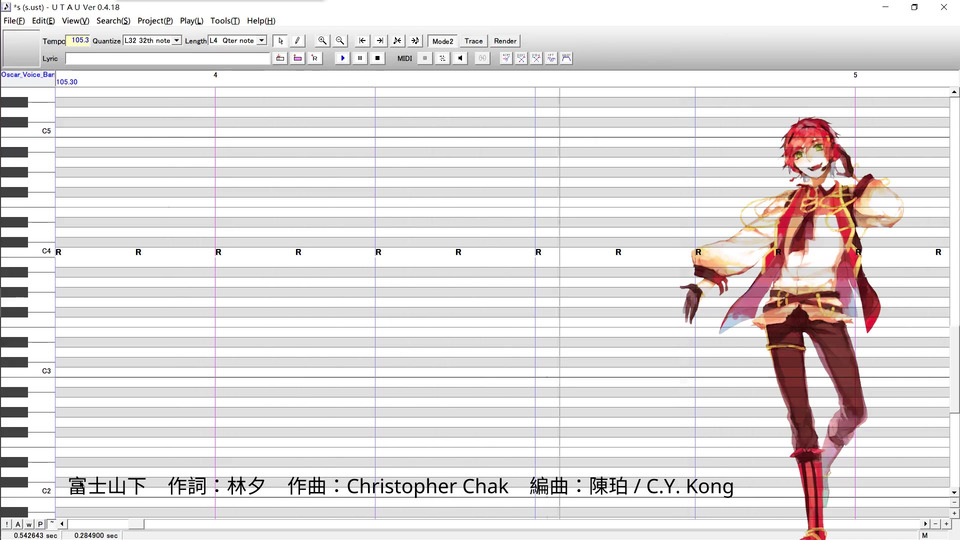Click the MIDI record dot icon
Viewport: 960px width, 540px height.
pyautogui.click(x=425, y=58)
